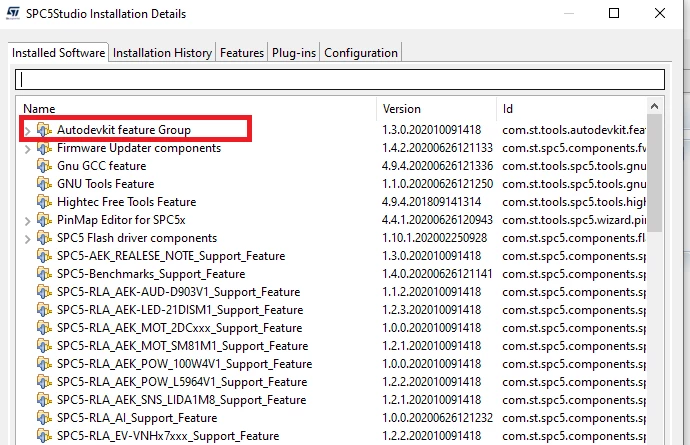690x445 pixels.
Task: Click the SPC5-RLA_AEK-LED-21DISM1 feature icon
Action: tap(44, 310)
